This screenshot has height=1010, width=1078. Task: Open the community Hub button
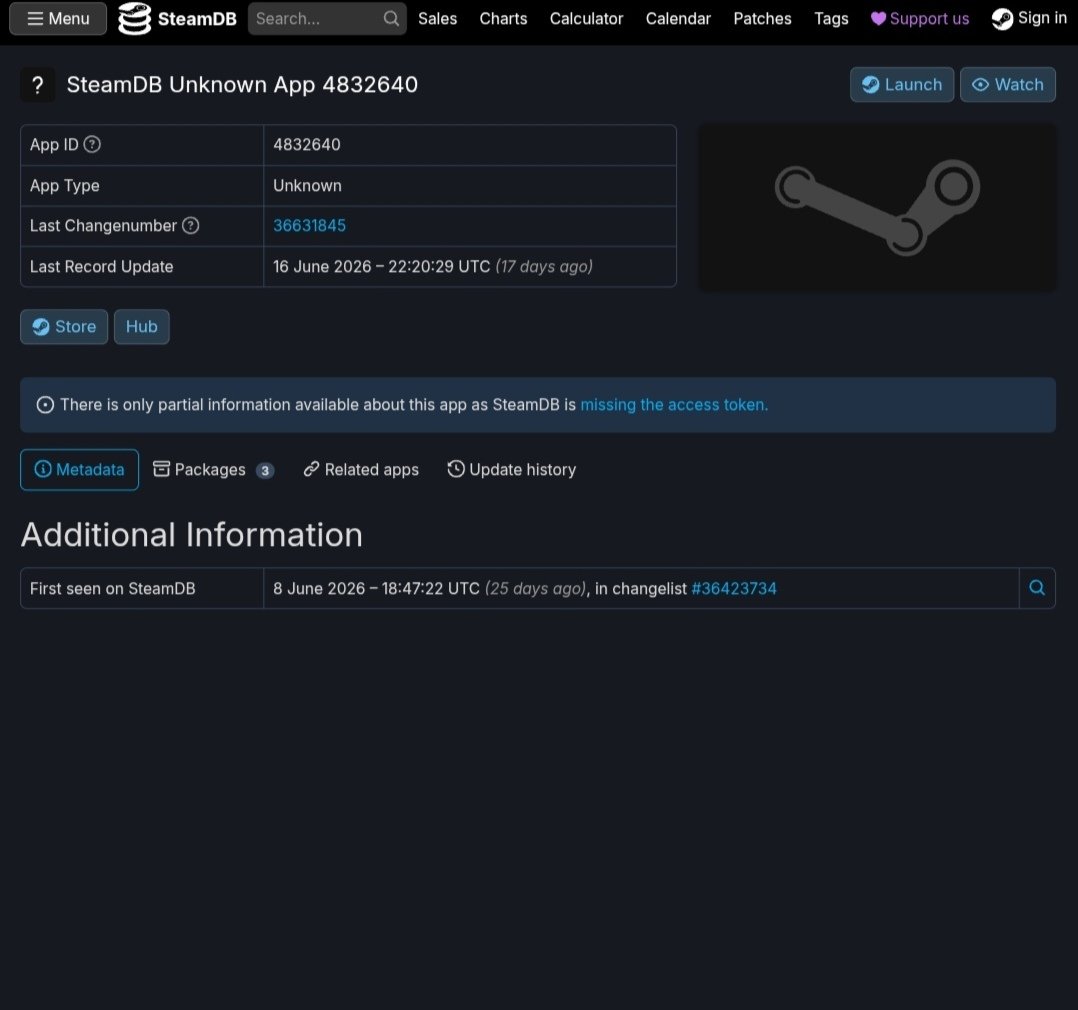142,327
